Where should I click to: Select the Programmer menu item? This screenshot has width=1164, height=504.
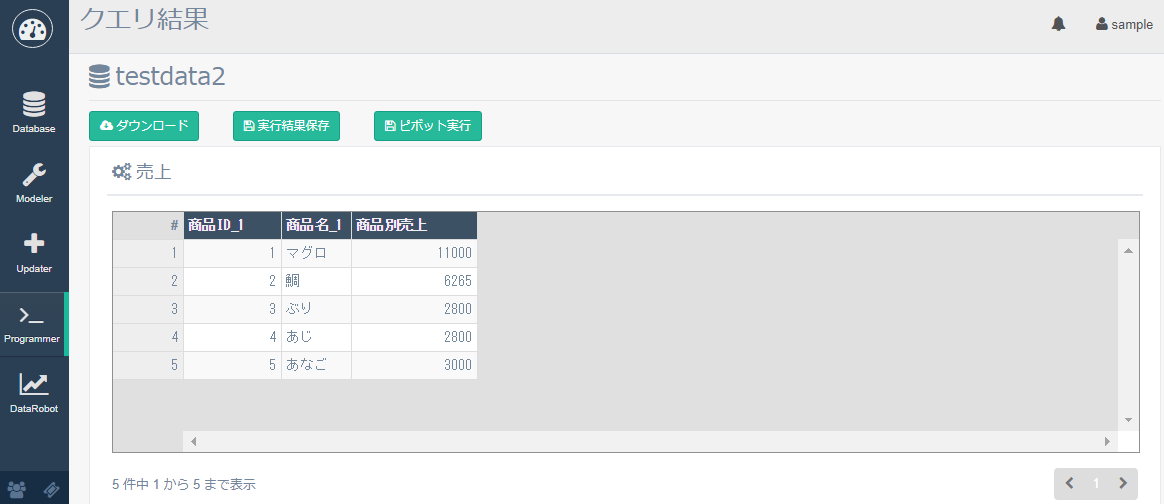tap(34, 323)
